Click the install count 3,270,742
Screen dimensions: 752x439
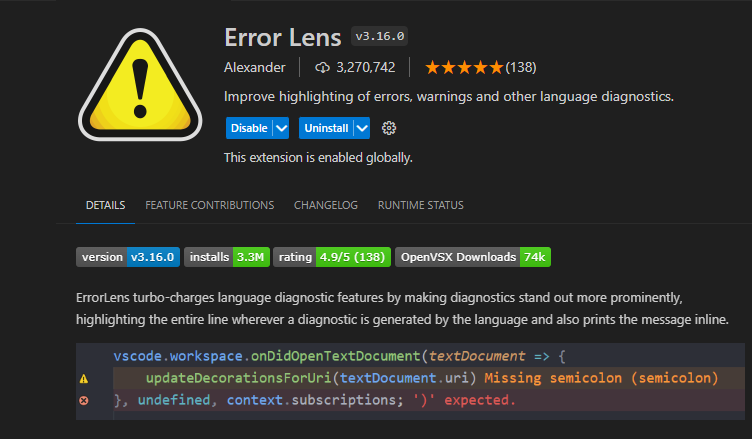point(366,68)
